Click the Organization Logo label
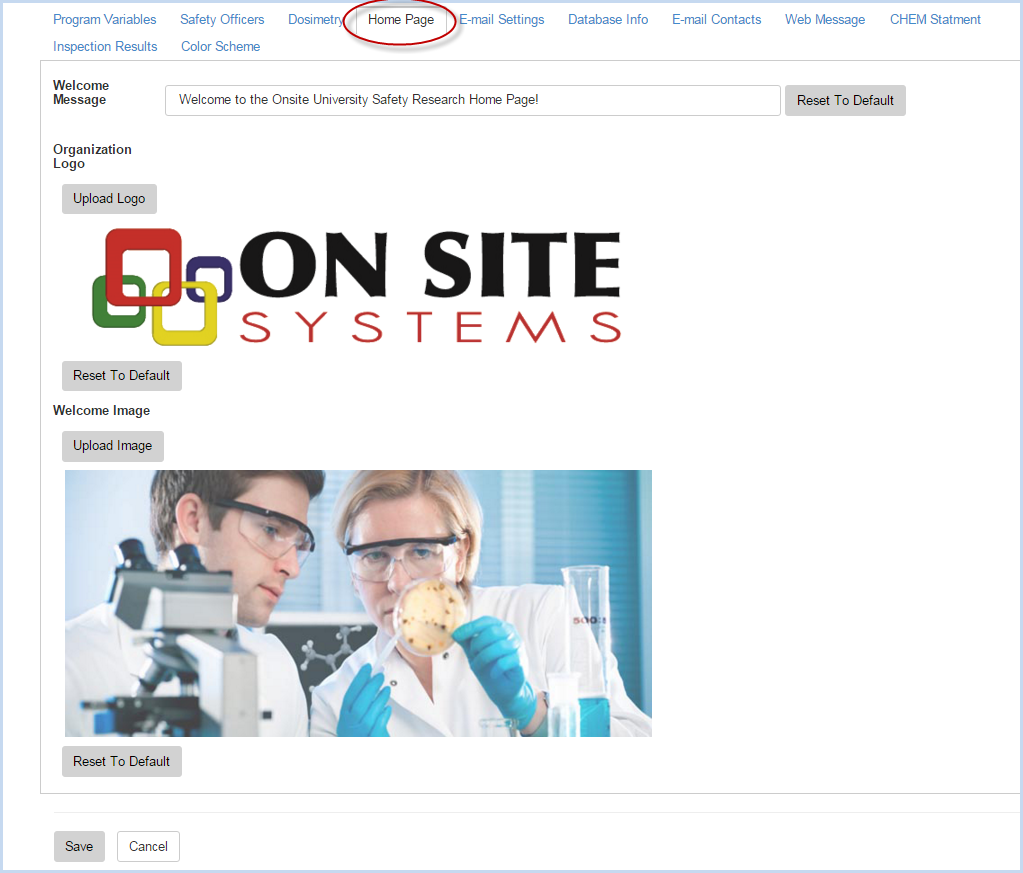 pos(92,157)
